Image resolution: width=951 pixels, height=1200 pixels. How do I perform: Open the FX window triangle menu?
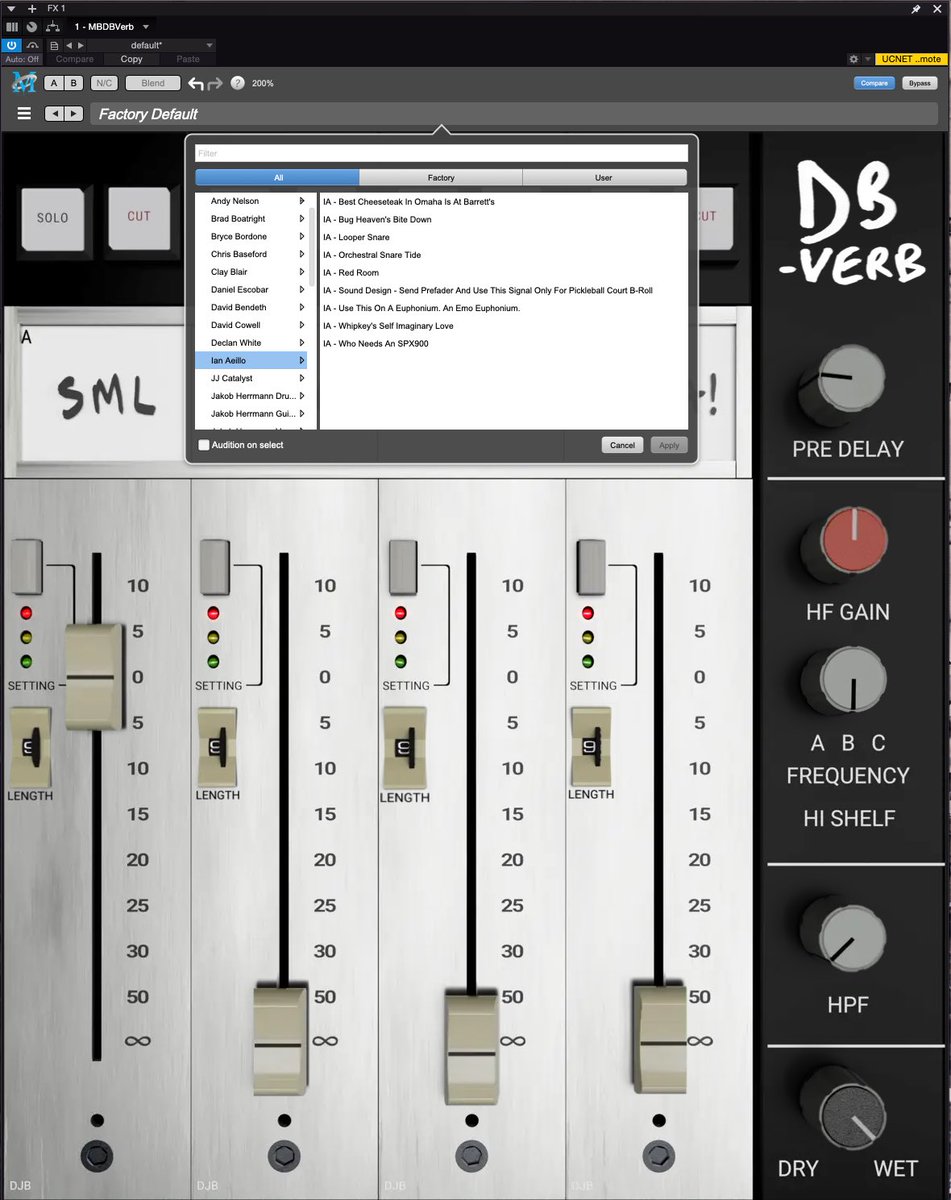11,8
